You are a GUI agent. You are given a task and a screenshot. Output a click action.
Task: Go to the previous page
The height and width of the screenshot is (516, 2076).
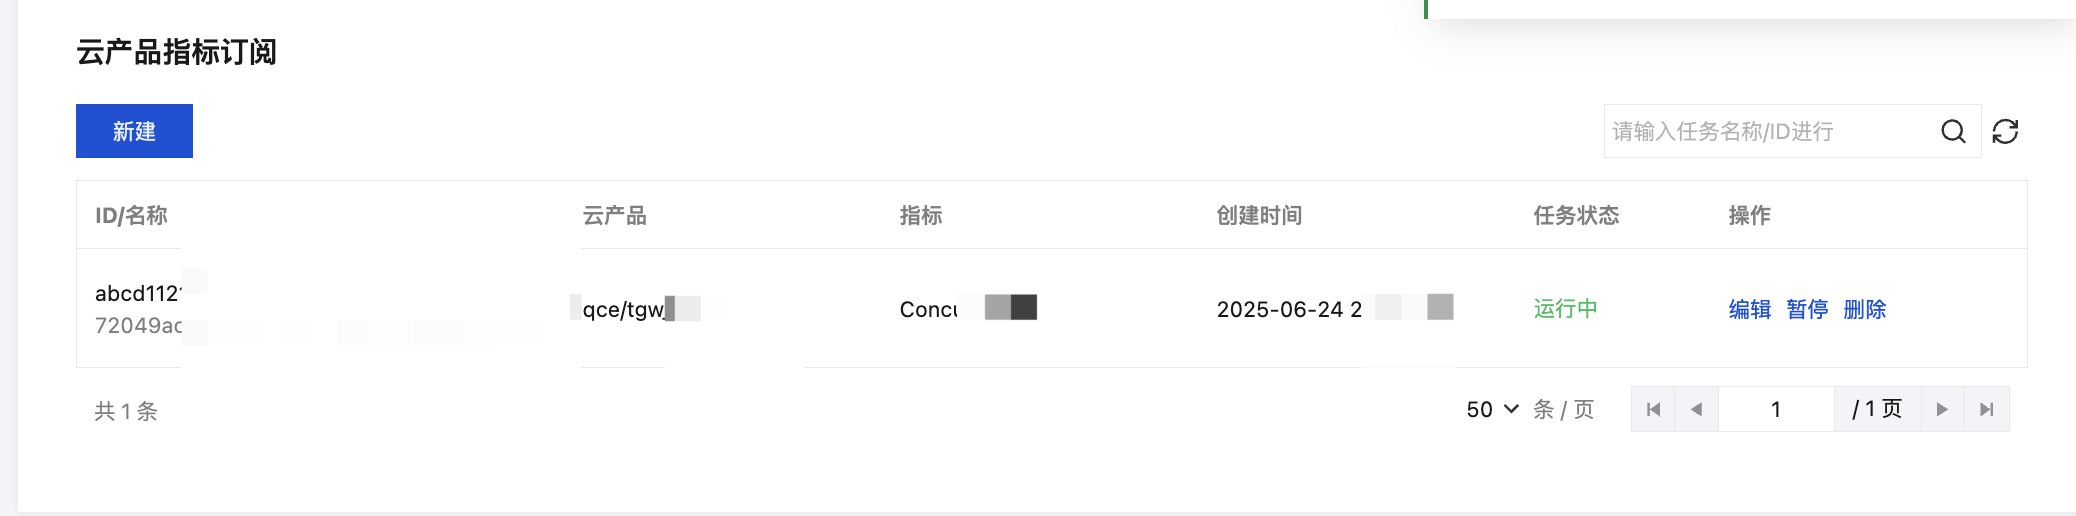pyautogui.click(x=1696, y=409)
